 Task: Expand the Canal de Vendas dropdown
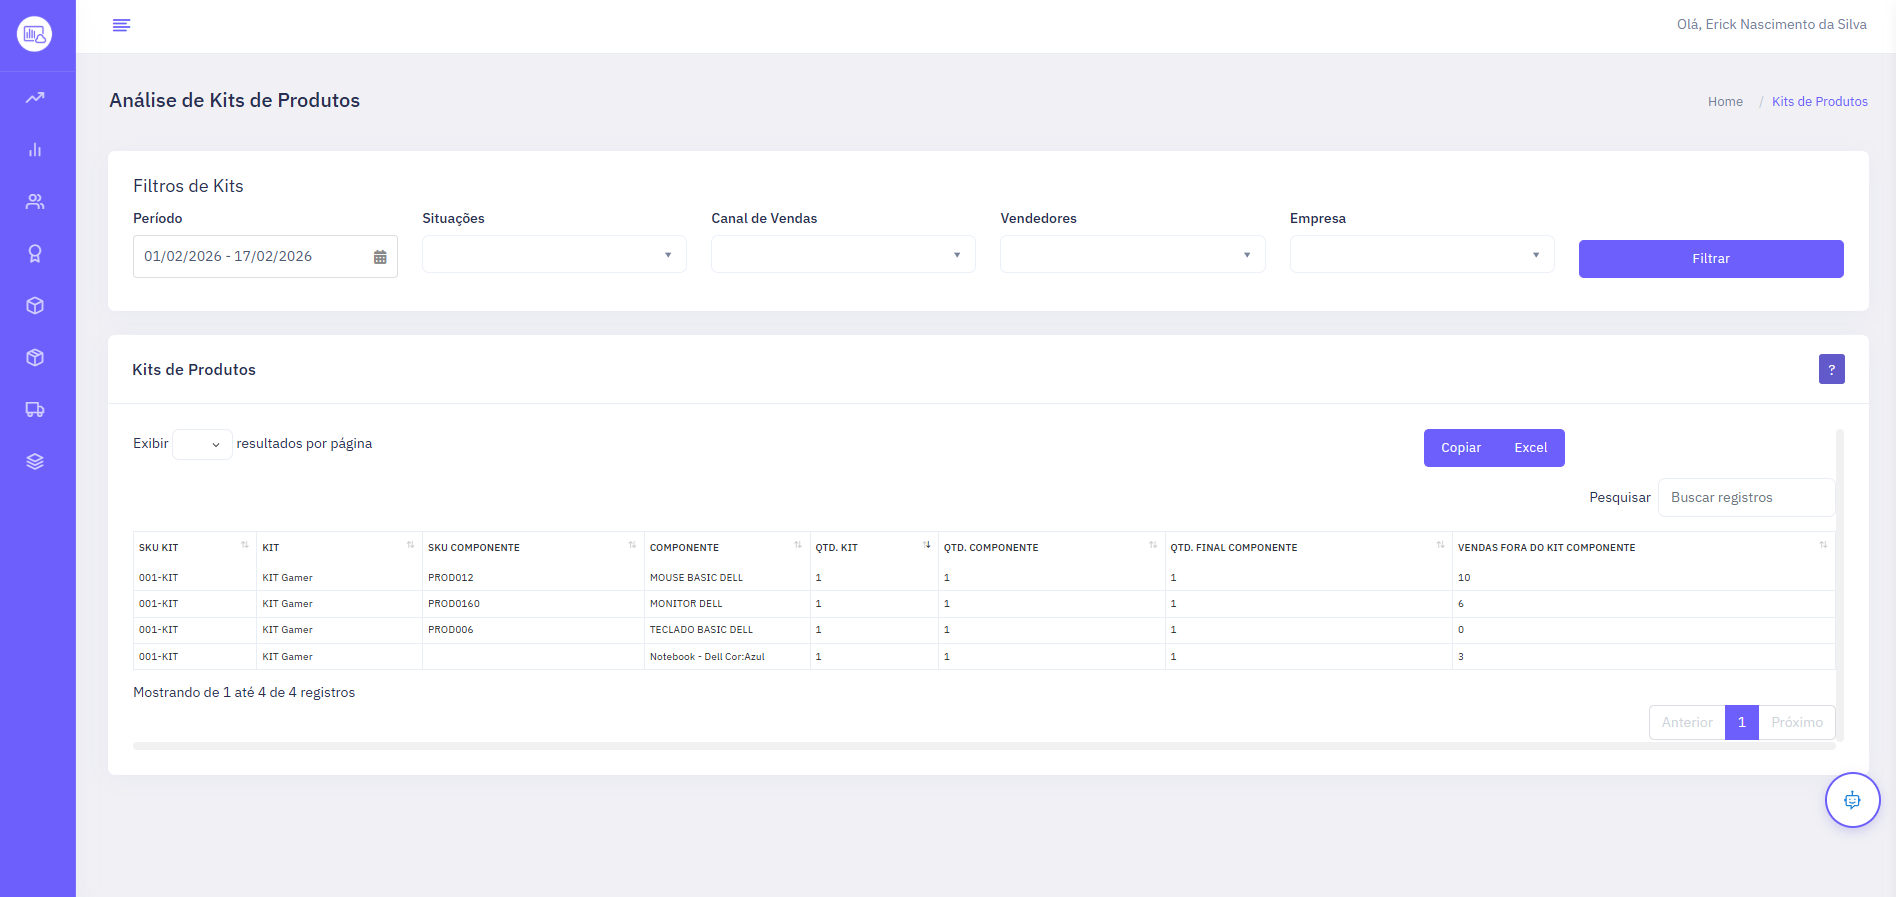pos(843,255)
